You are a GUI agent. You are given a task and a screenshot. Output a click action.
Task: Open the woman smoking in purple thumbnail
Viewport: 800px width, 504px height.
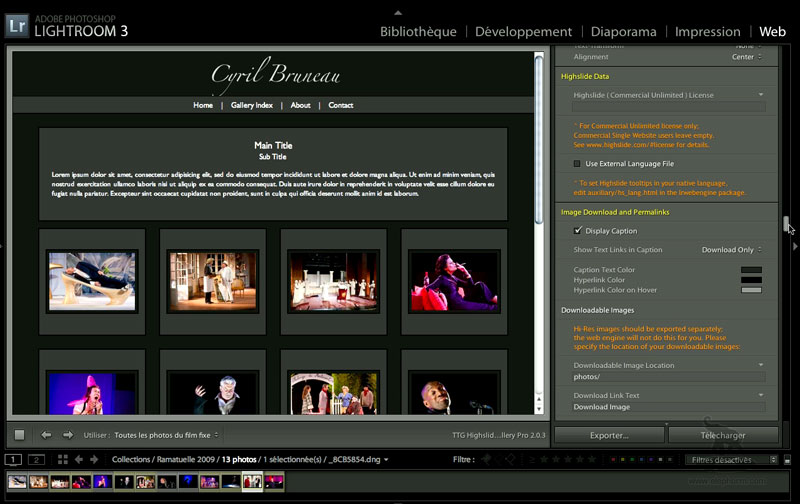pos(454,281)
